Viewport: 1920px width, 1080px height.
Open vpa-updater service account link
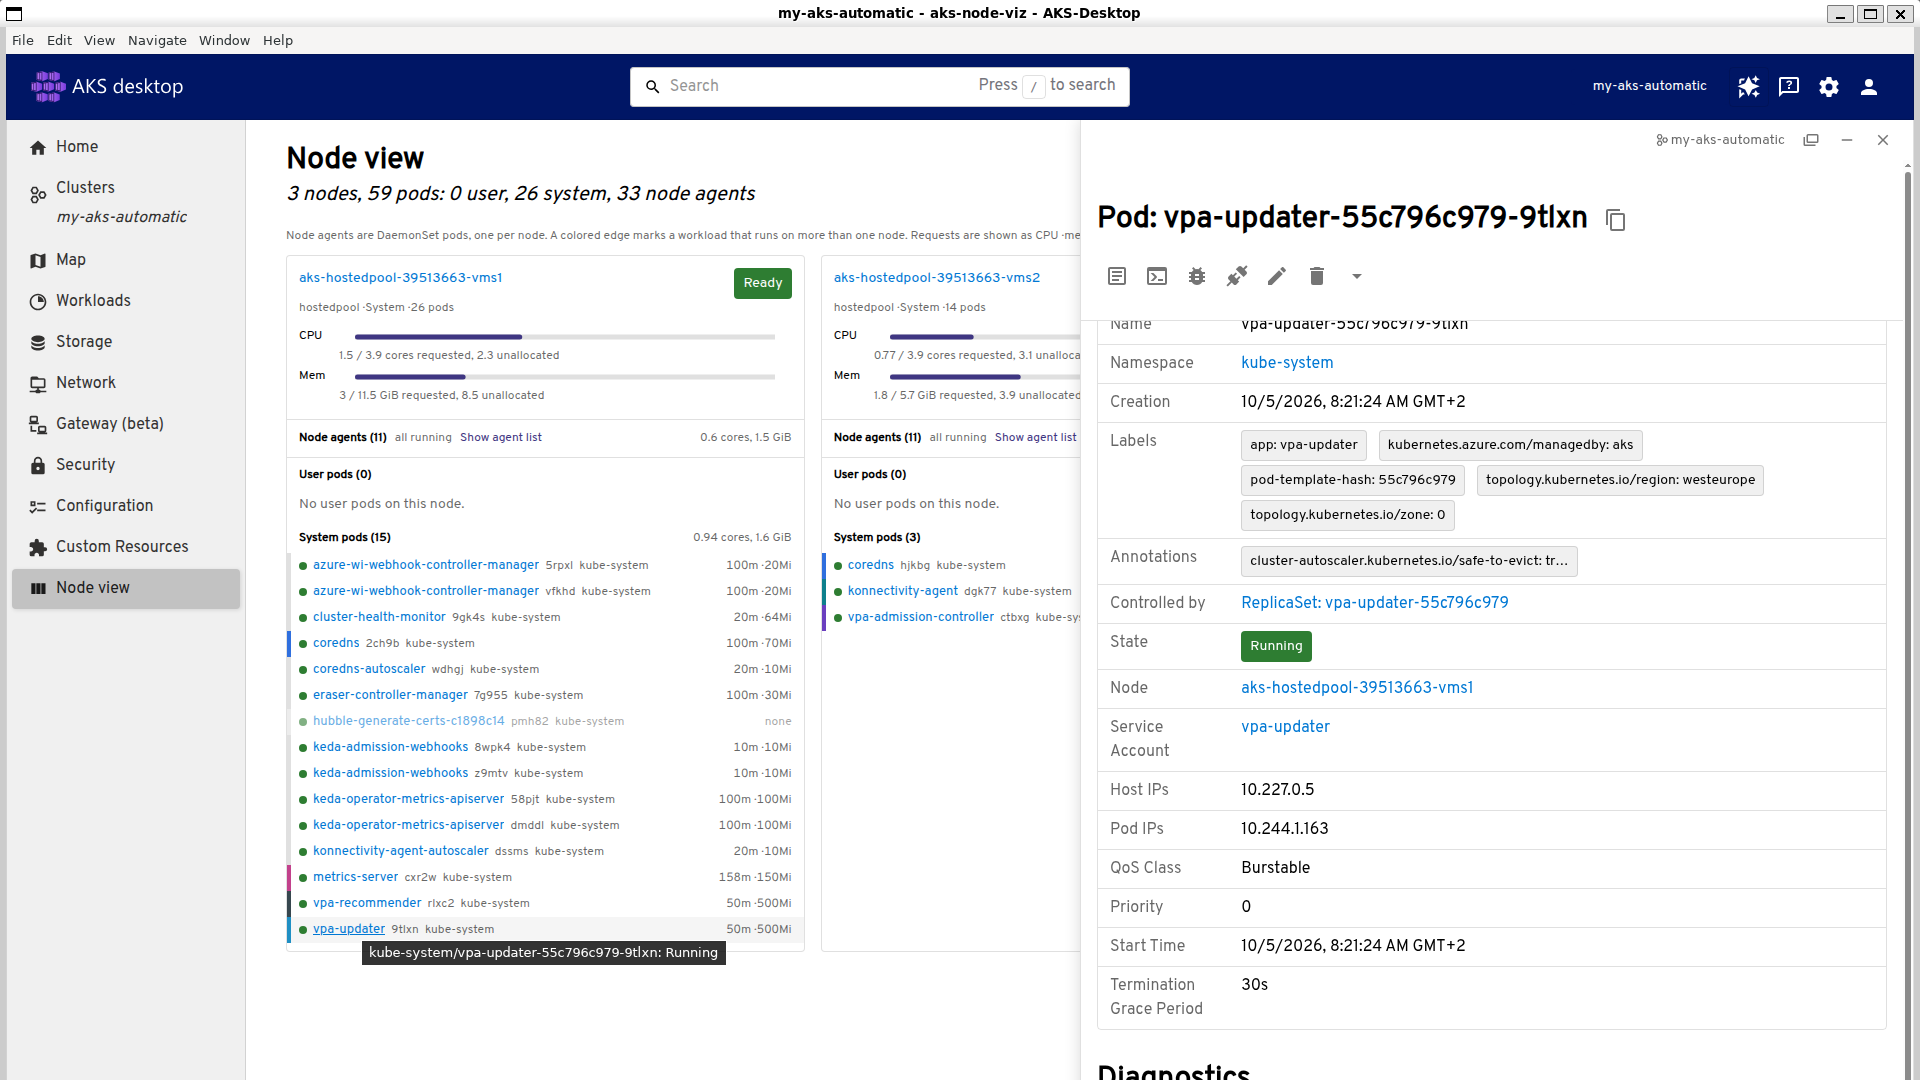tap(1285, 727)
